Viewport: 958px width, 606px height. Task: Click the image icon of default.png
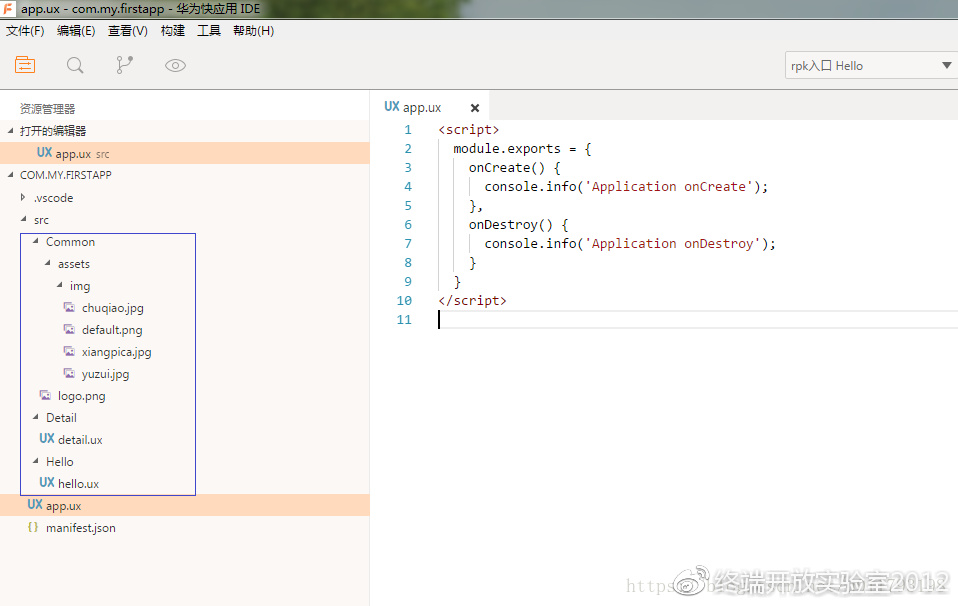click(x=70, y=329)
